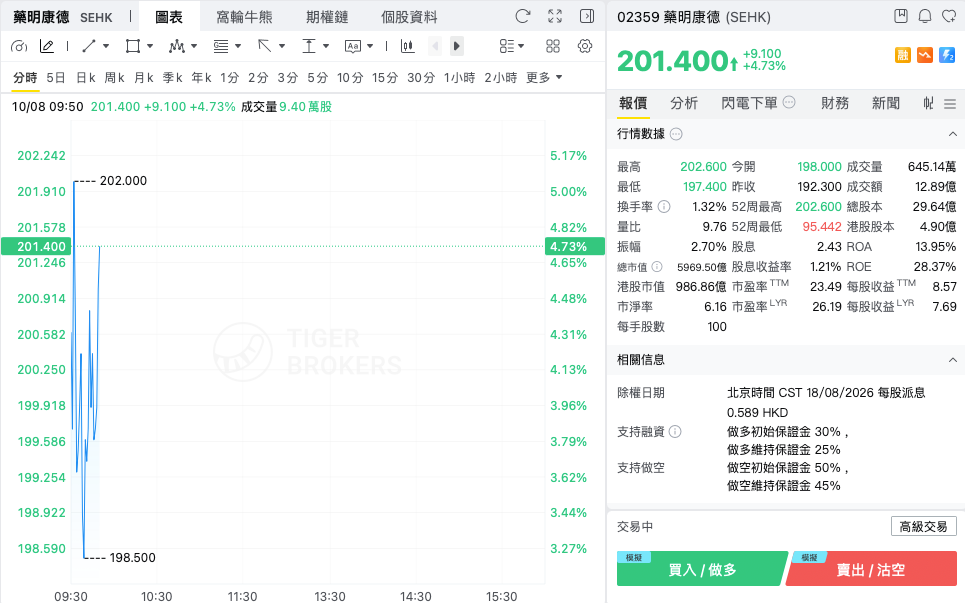The width and height of the screenshot is (965, 603).
Task: Click the previous step left arrow
Action: tap(435, 46)
